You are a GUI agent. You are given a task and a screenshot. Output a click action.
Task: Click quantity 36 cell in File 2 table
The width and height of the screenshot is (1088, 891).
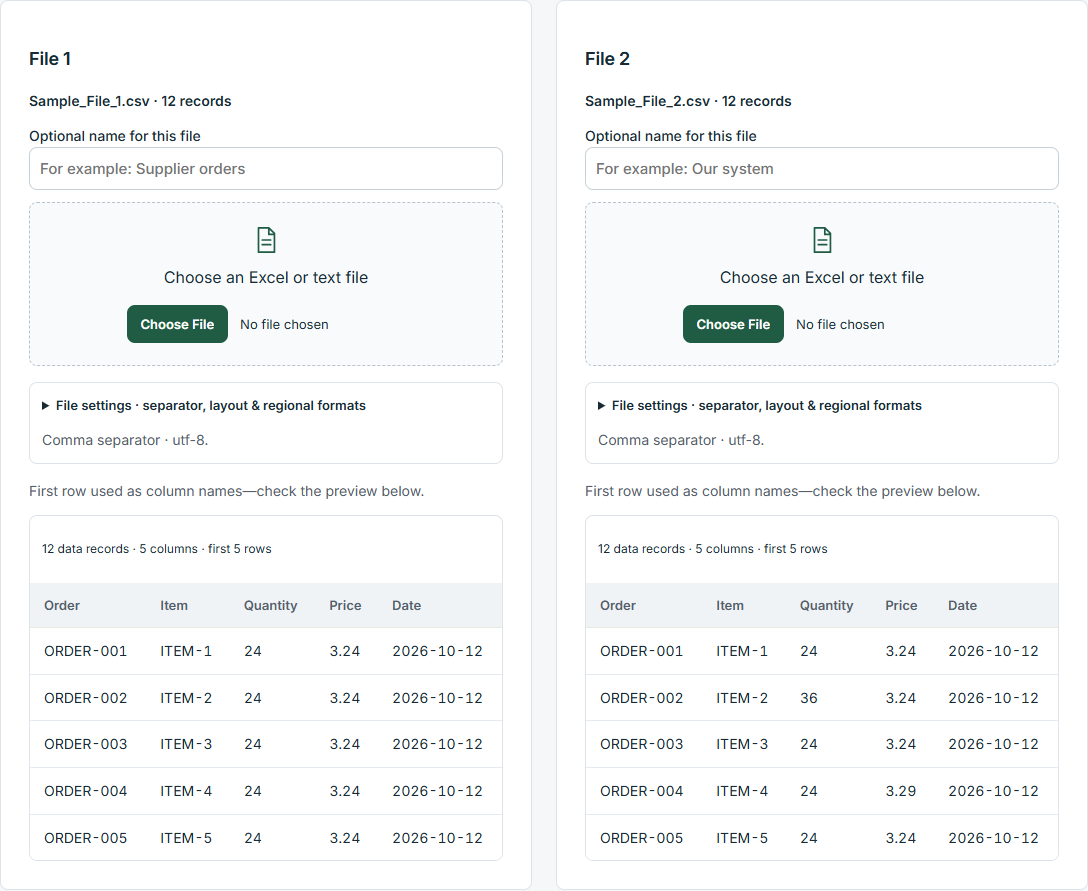pyautogui.click(x=808, y=698)
